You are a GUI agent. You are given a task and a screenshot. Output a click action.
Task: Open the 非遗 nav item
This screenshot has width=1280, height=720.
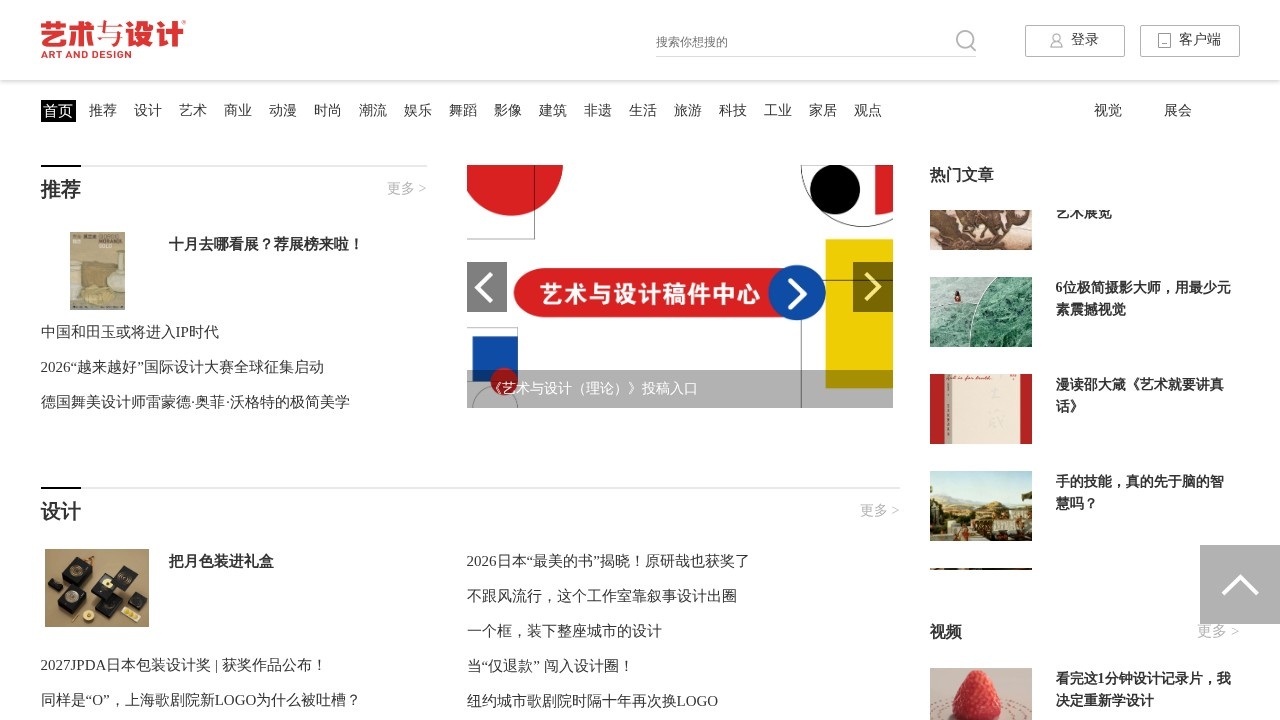click(598, 111)
